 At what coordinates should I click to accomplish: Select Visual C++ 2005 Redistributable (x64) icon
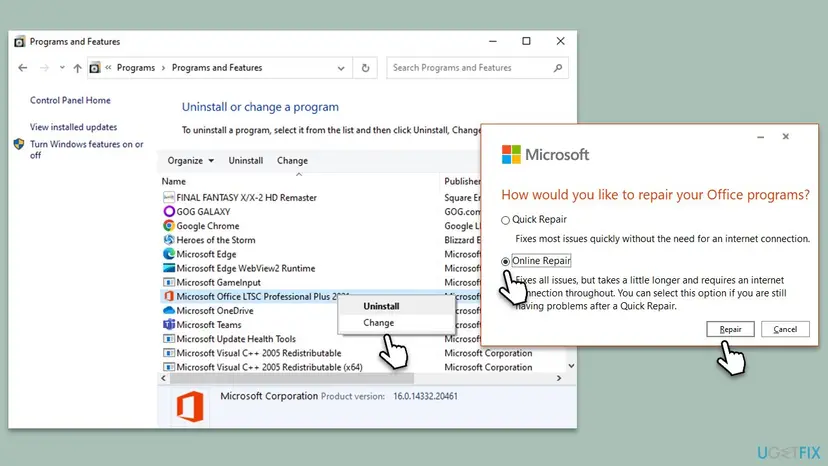pos(168,367)
